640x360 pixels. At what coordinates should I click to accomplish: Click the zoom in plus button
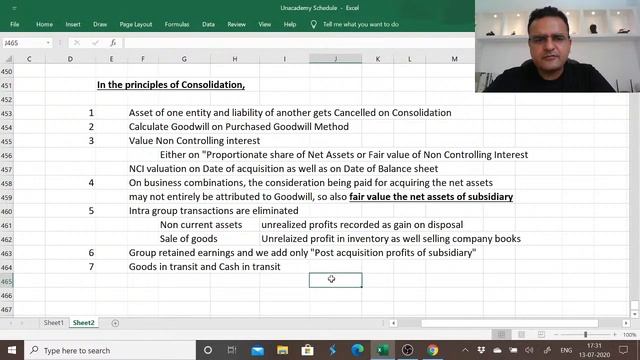click(x=615, y=335)
